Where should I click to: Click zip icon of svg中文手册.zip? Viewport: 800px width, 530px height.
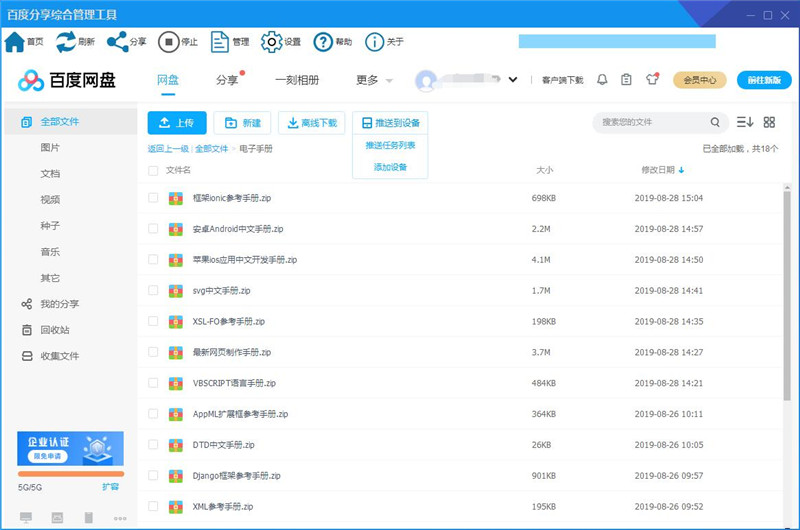(x=176, y=291)
